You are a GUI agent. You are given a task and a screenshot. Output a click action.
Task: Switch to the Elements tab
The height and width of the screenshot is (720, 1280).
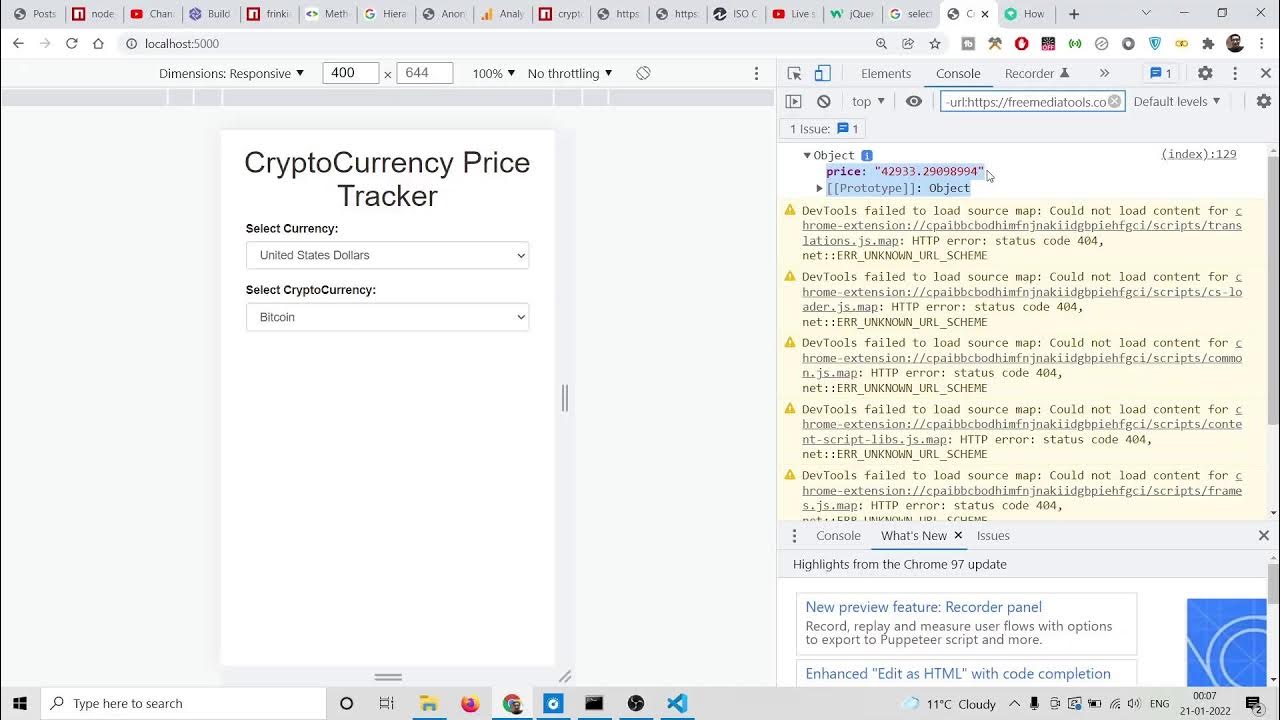pyautogui.click(x=885, y=73)
